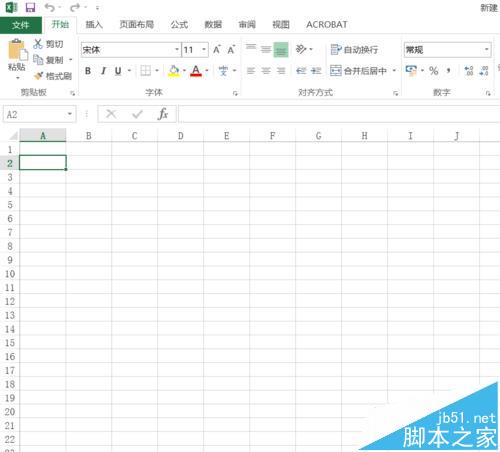This screenshot has width=500, height=452.
Task: Launch font settings dialog from 字体 group
Action: (x=235, y=93)
